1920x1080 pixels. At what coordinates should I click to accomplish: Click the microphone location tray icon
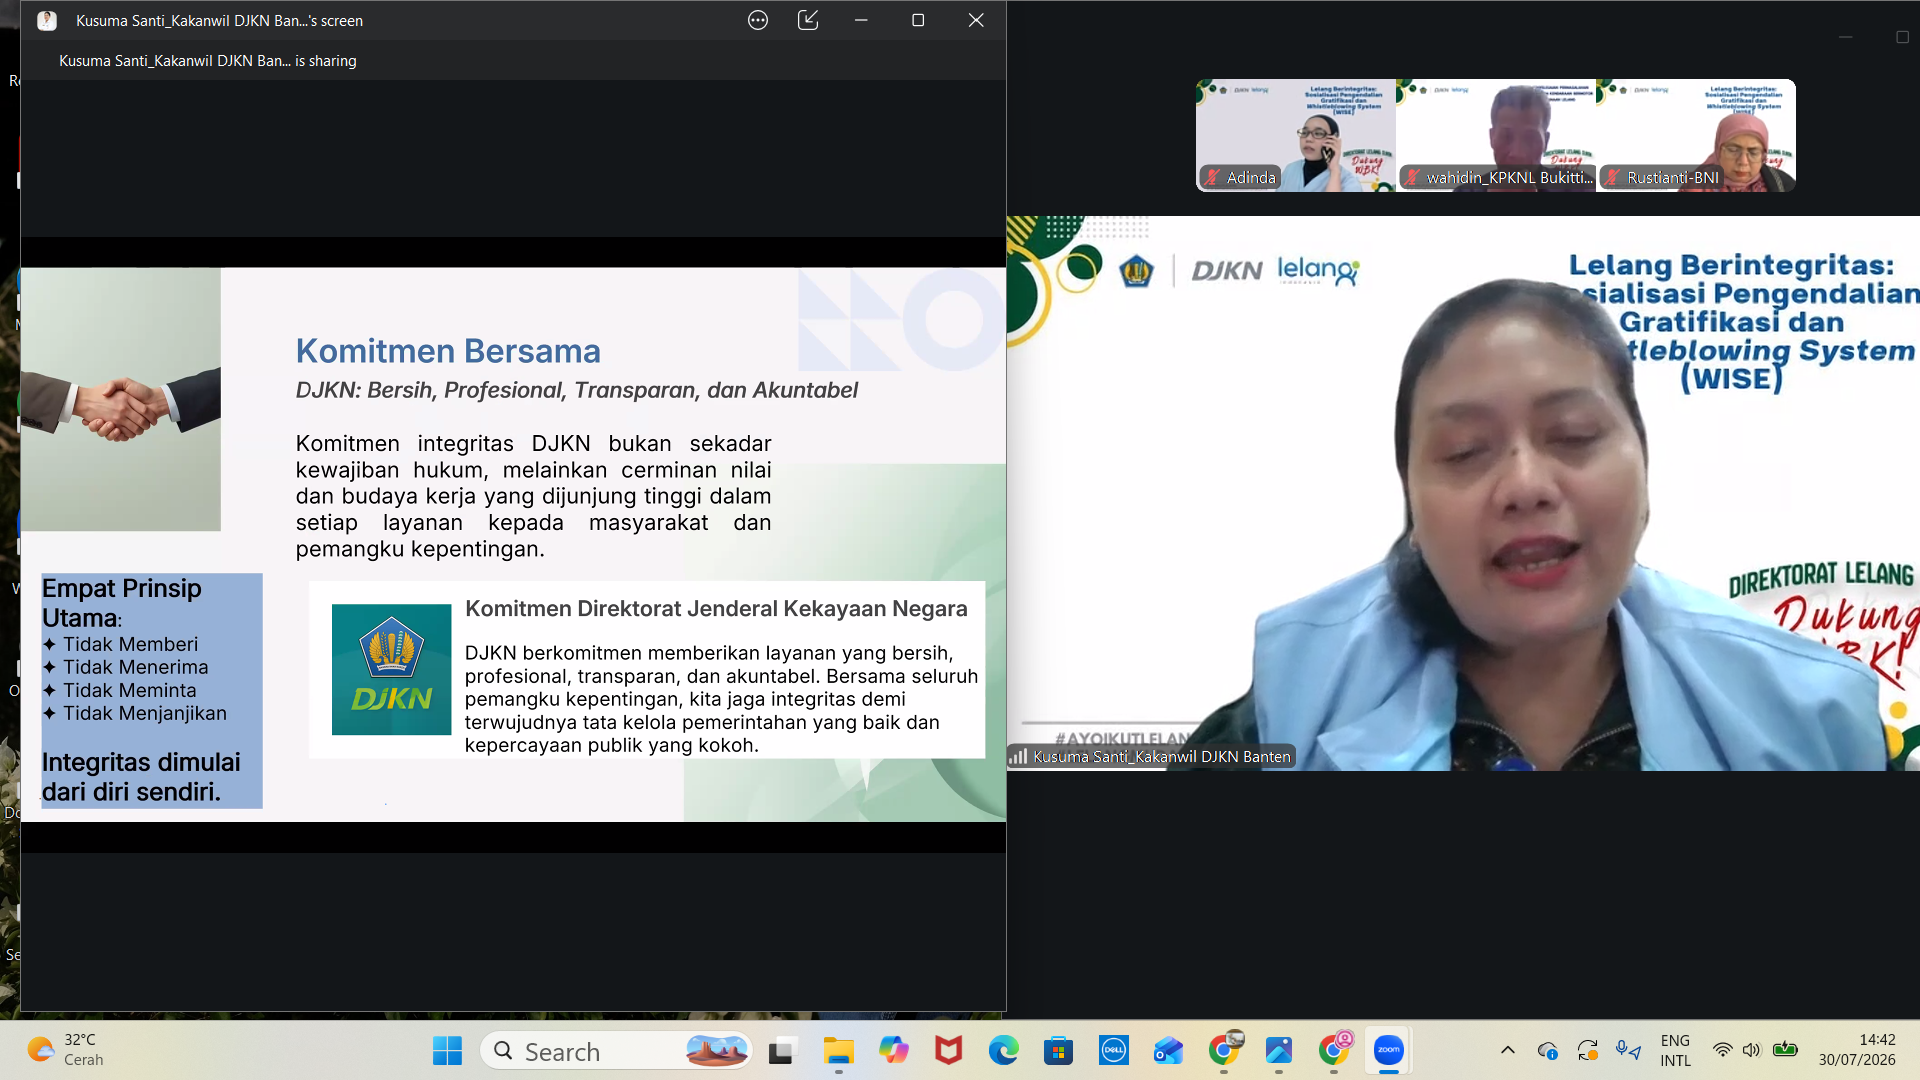click(1628, 1050)
